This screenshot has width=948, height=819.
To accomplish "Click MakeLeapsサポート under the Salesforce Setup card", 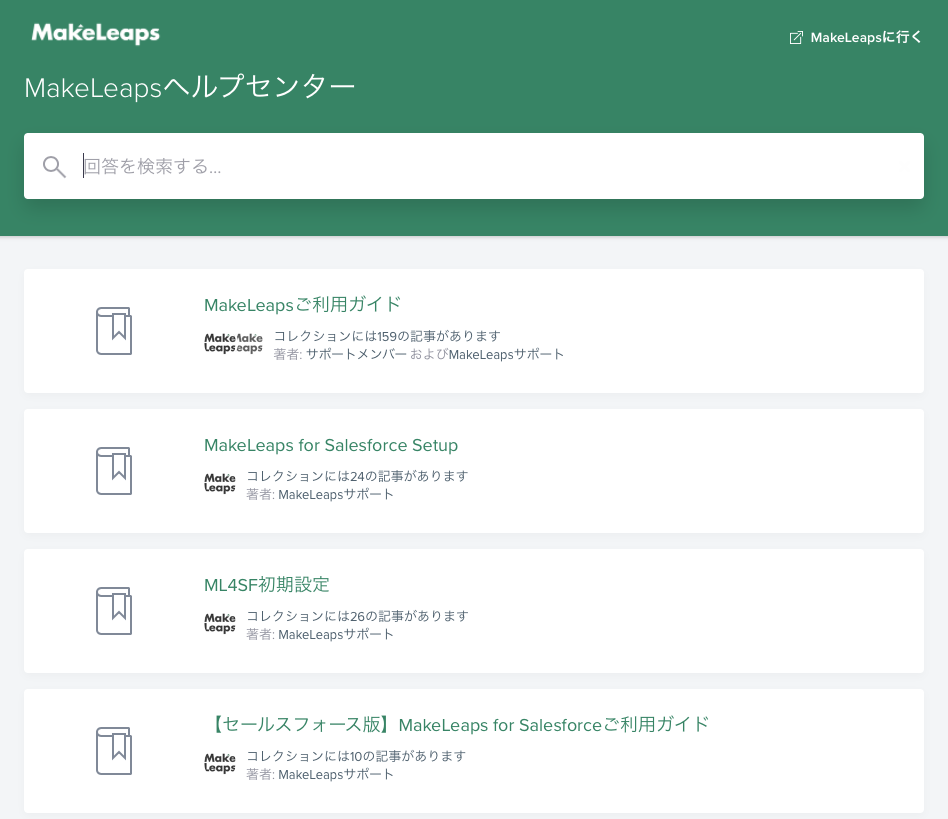I will [x=336, y=494].
